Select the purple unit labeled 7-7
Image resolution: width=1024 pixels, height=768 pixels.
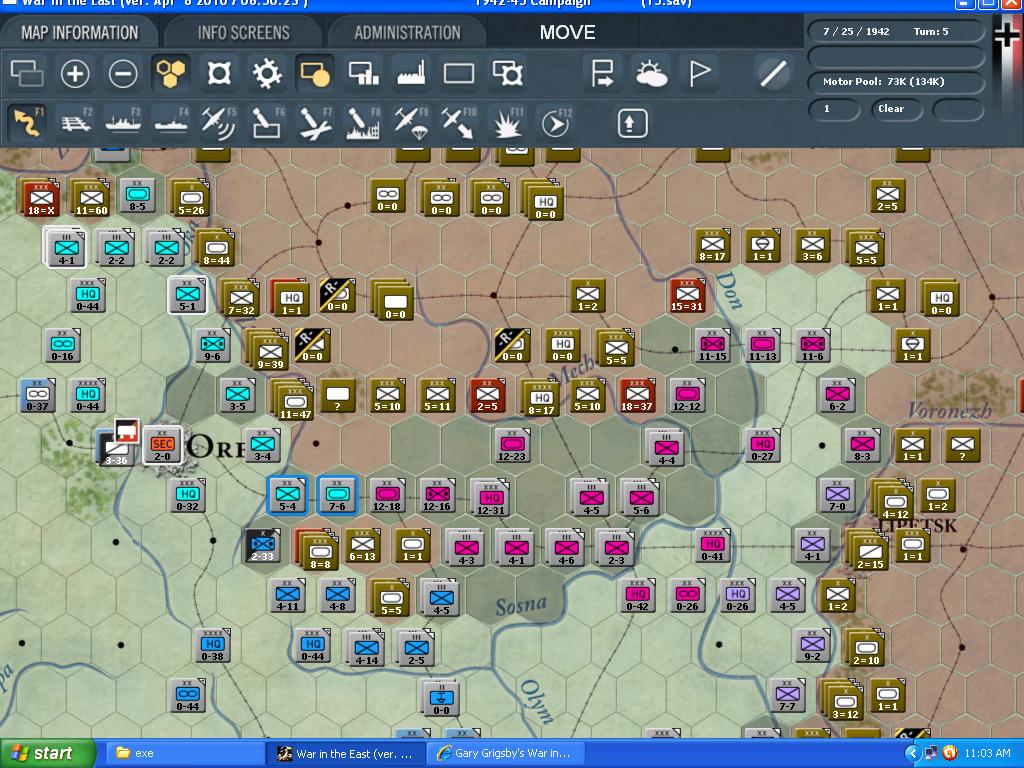(787, 696)
